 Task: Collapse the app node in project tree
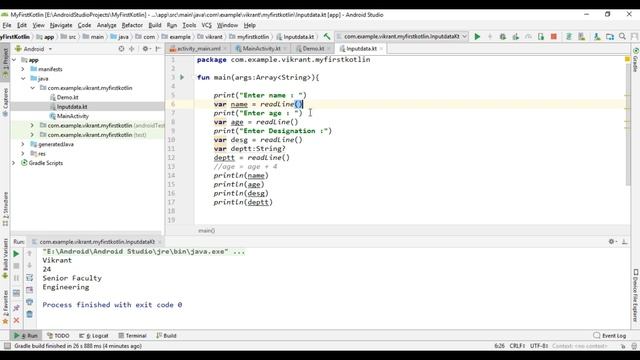[x=14, y=60]
